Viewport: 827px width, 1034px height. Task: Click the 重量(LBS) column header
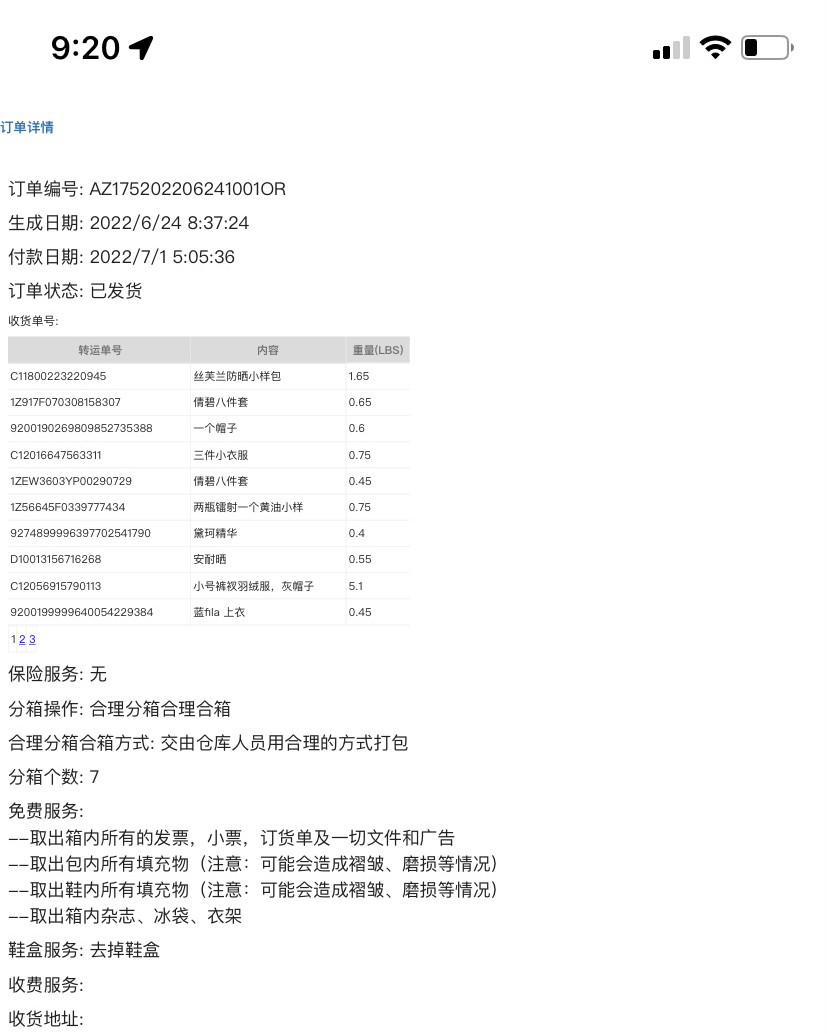(x=377, y=349)
